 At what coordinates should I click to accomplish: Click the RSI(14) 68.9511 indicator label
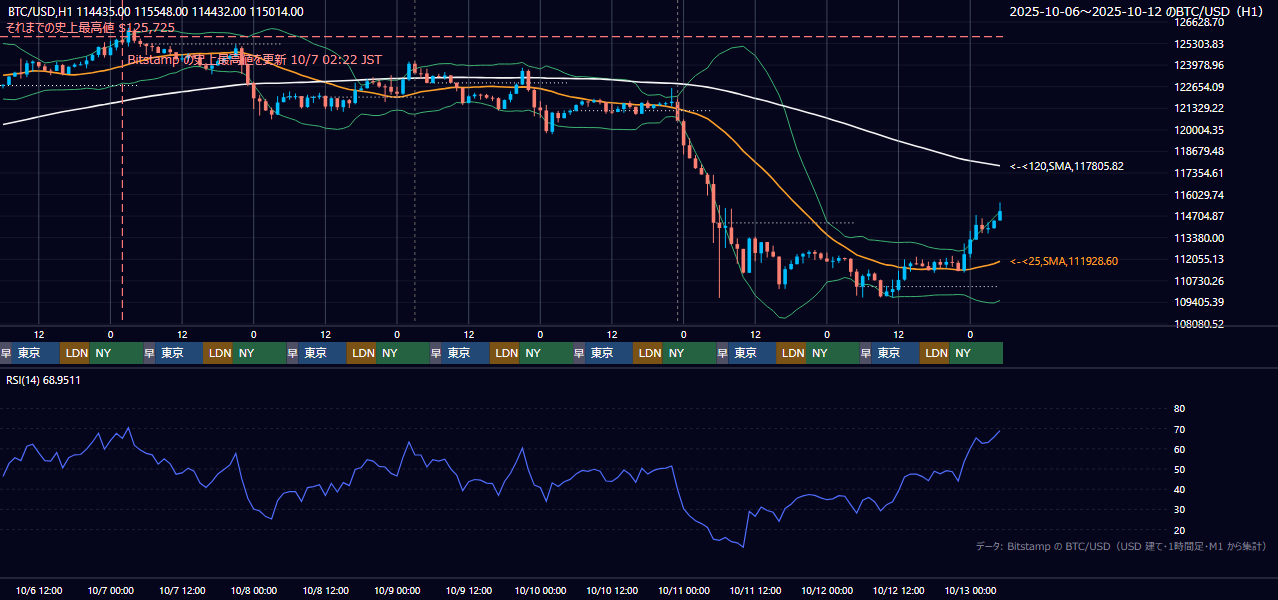point(43,380)
